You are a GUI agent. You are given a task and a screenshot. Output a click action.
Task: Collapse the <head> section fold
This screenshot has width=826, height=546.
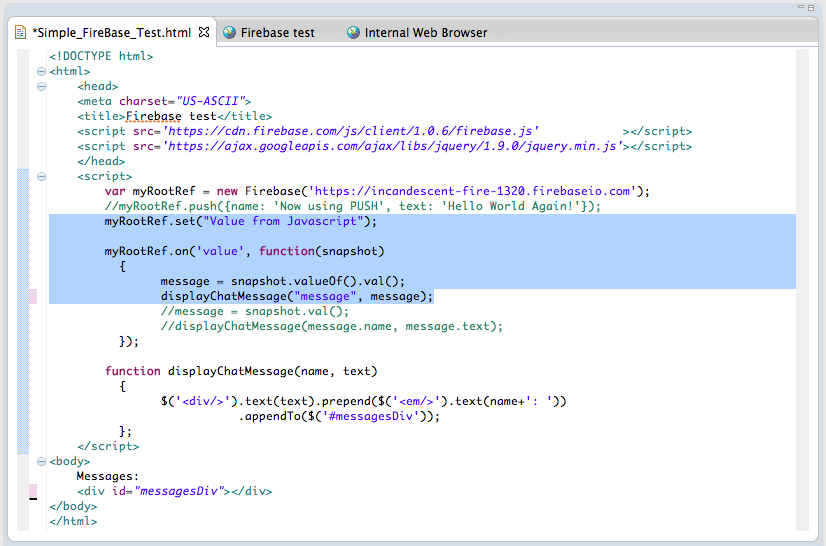pos(41,86)
